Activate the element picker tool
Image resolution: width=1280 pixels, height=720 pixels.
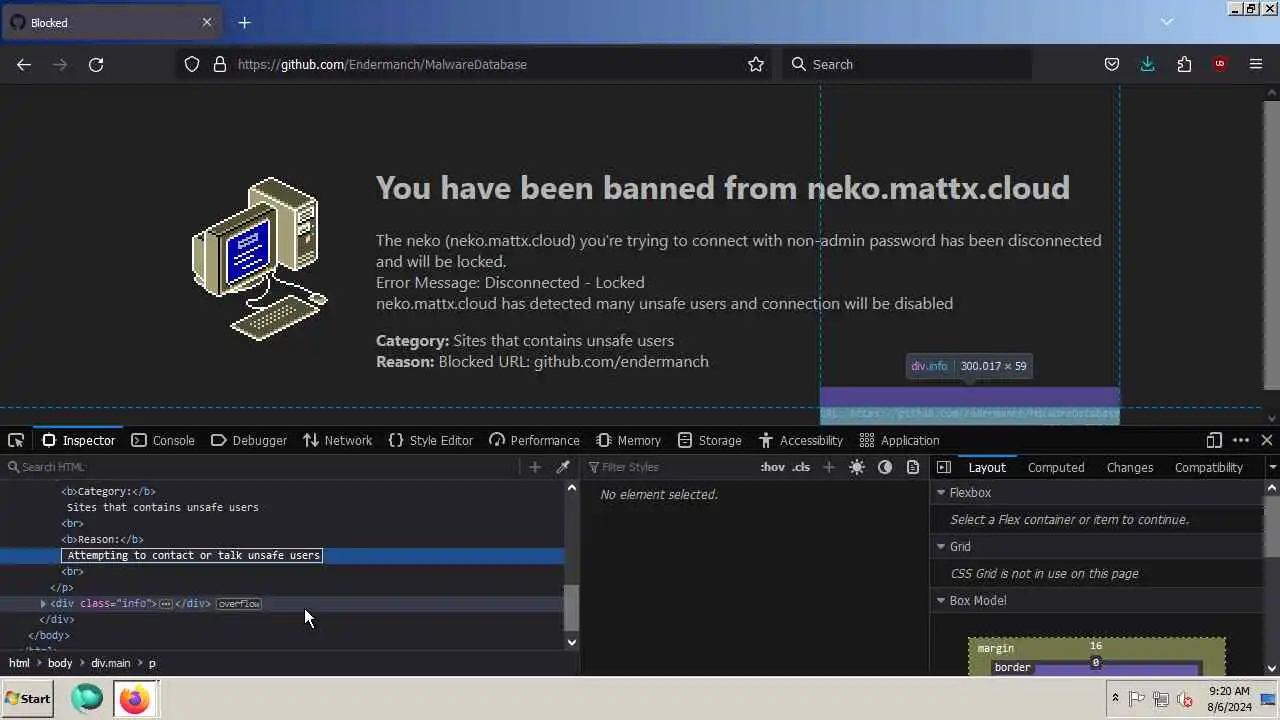[16, 440]
